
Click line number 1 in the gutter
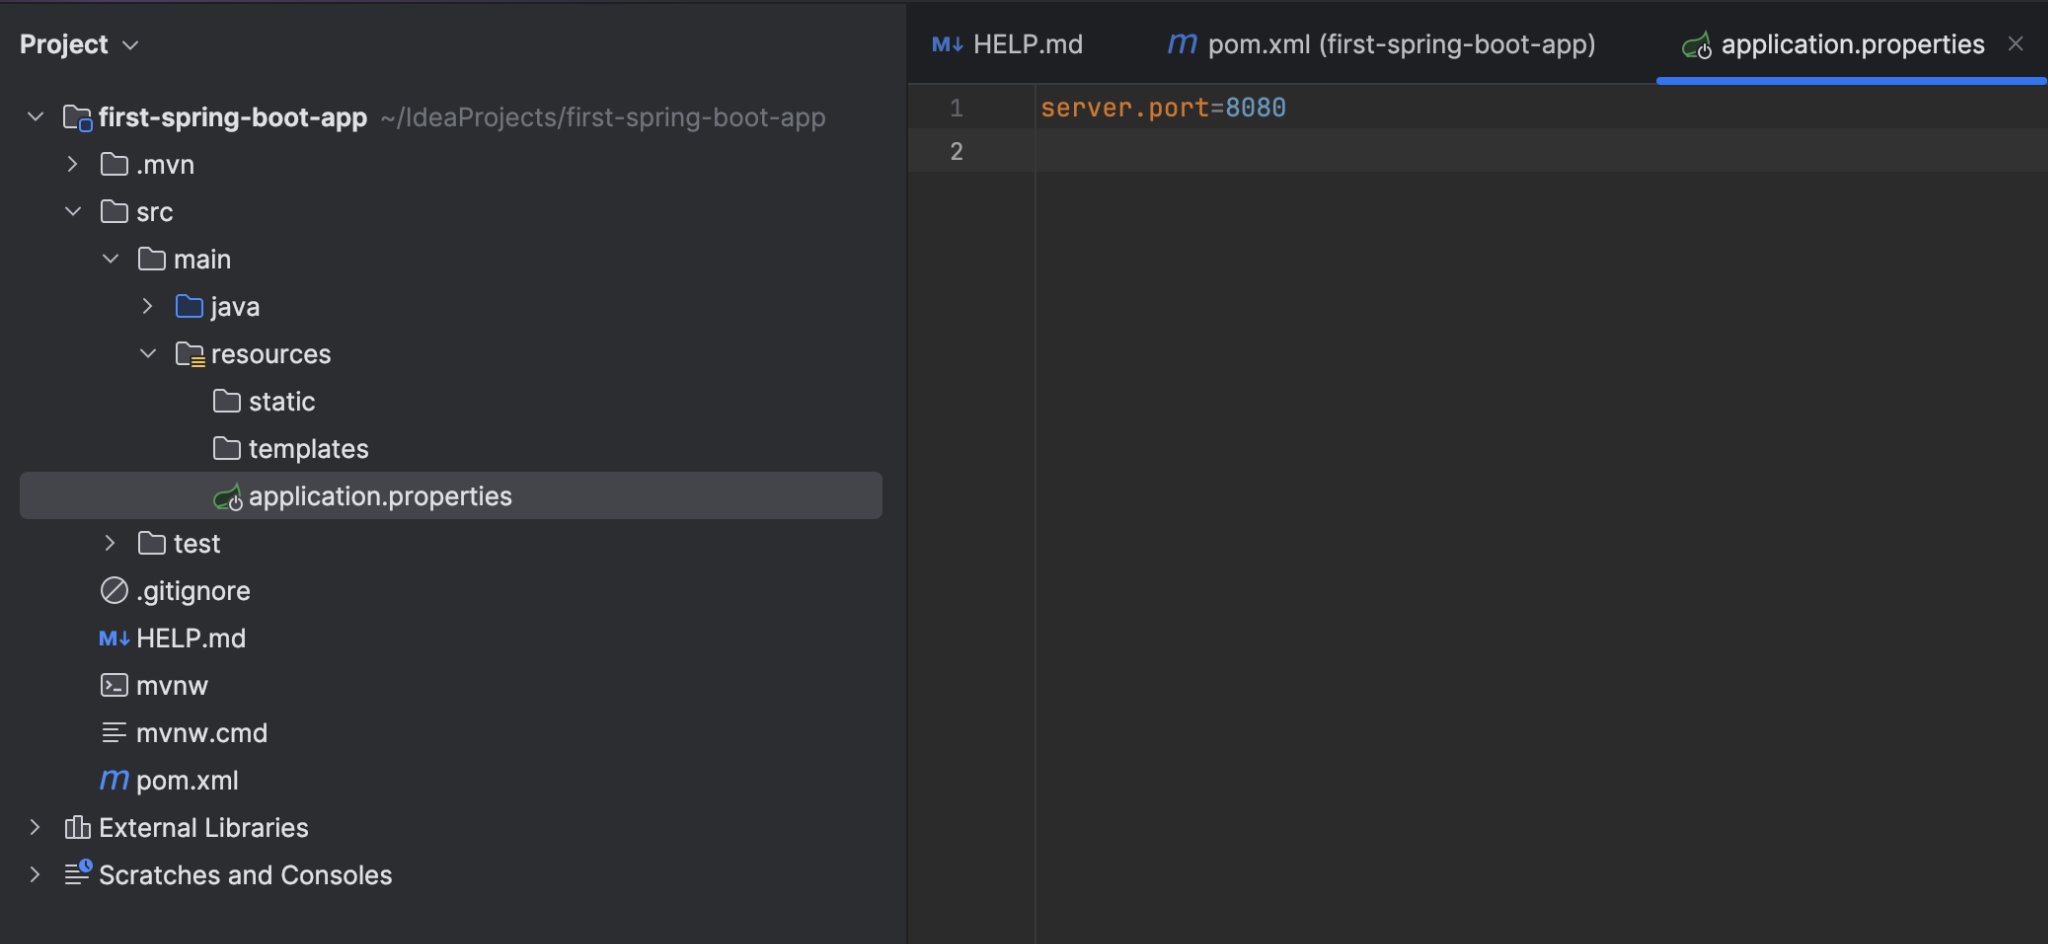(x=956, y=108)
